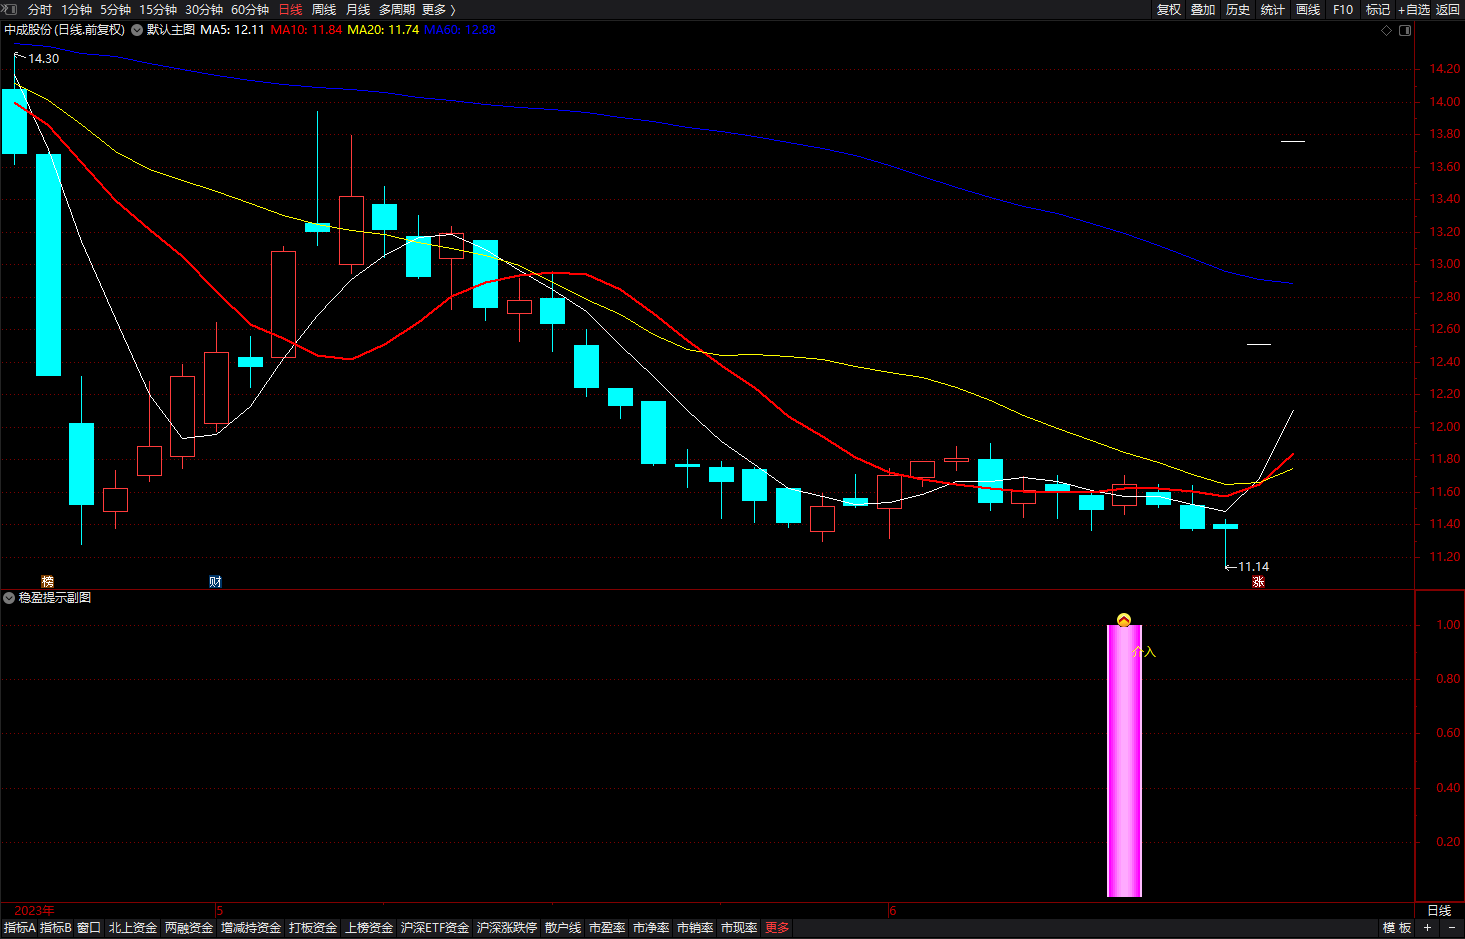Select the 60分钟 period
1465x939 pixels.
[x=250, y=10]
